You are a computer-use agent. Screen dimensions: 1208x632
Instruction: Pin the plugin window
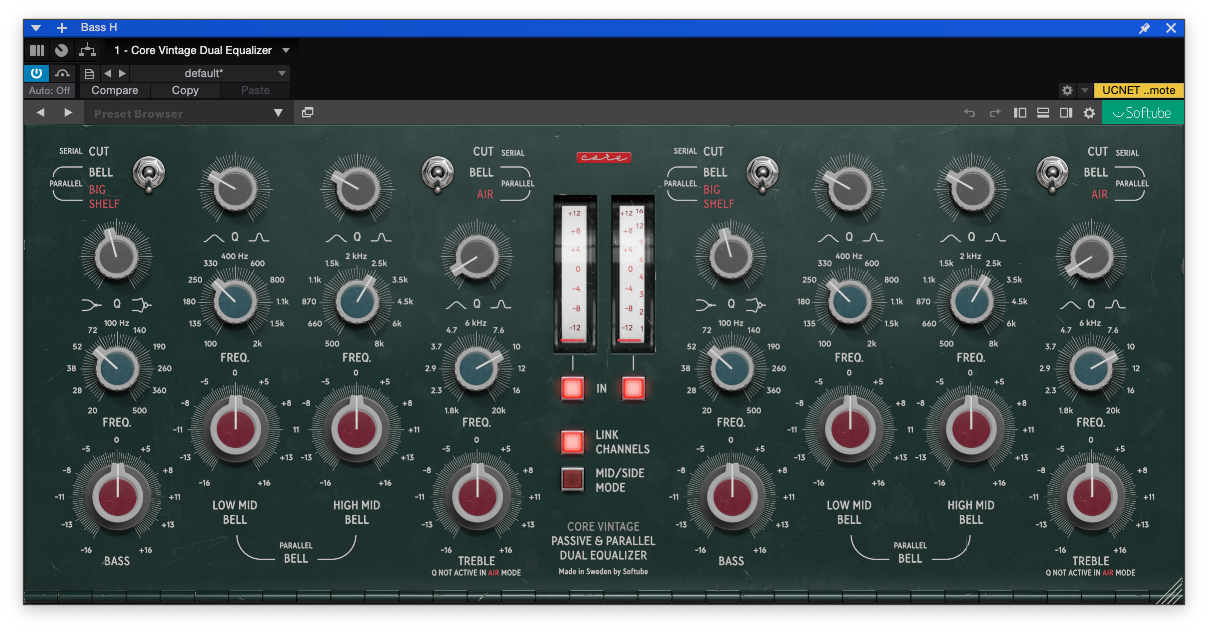(1145, 28)
